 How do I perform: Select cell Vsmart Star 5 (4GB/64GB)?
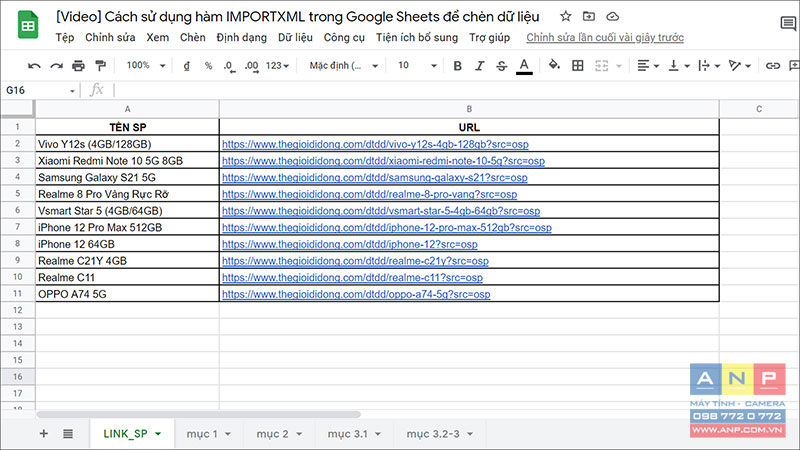128,211
